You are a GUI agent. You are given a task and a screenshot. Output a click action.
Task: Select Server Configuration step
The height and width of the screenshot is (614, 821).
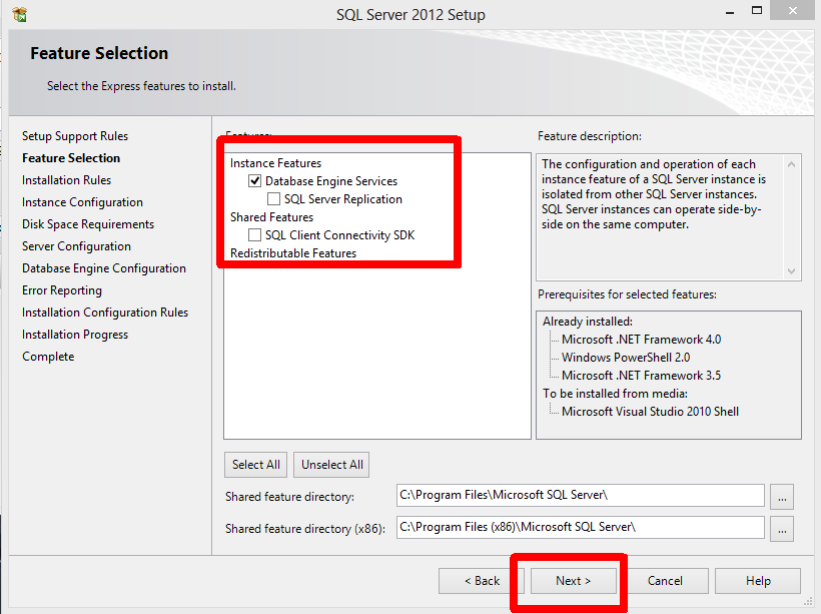point(76,246)
